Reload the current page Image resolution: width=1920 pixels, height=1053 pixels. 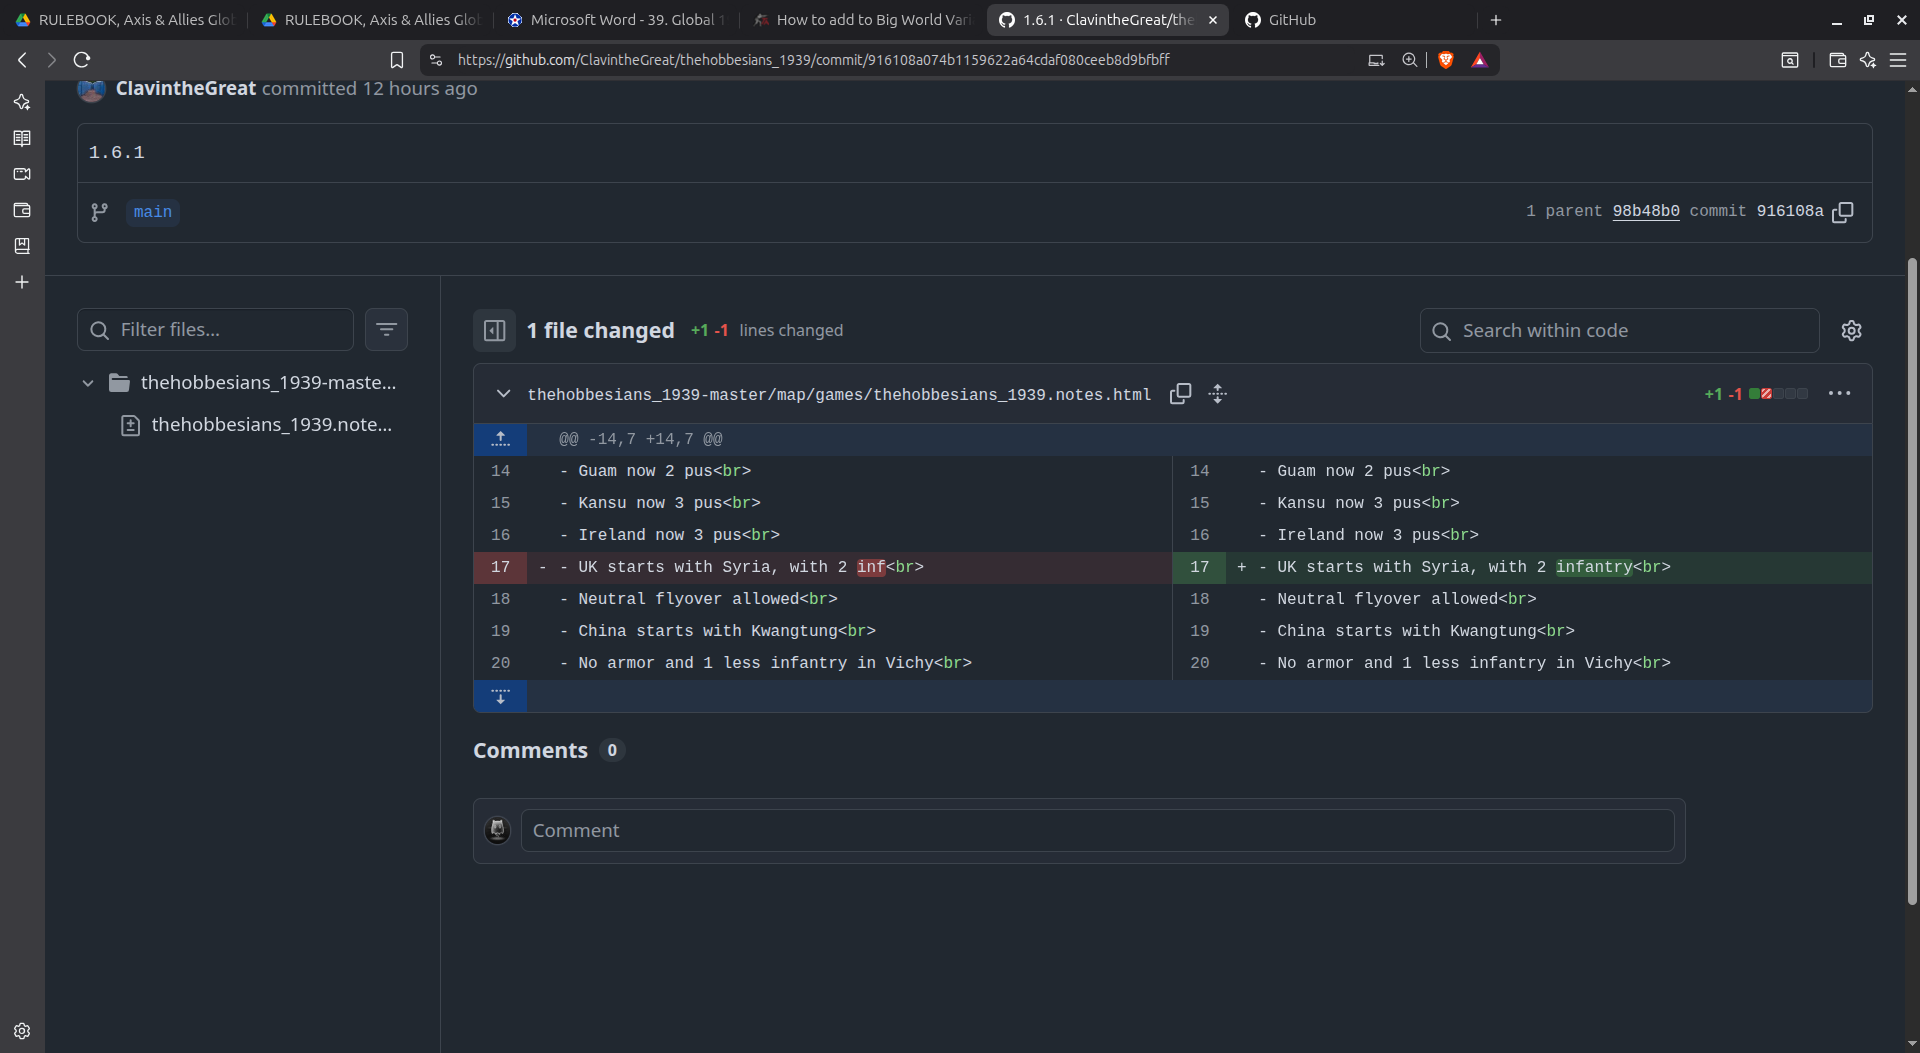[82, 60]
